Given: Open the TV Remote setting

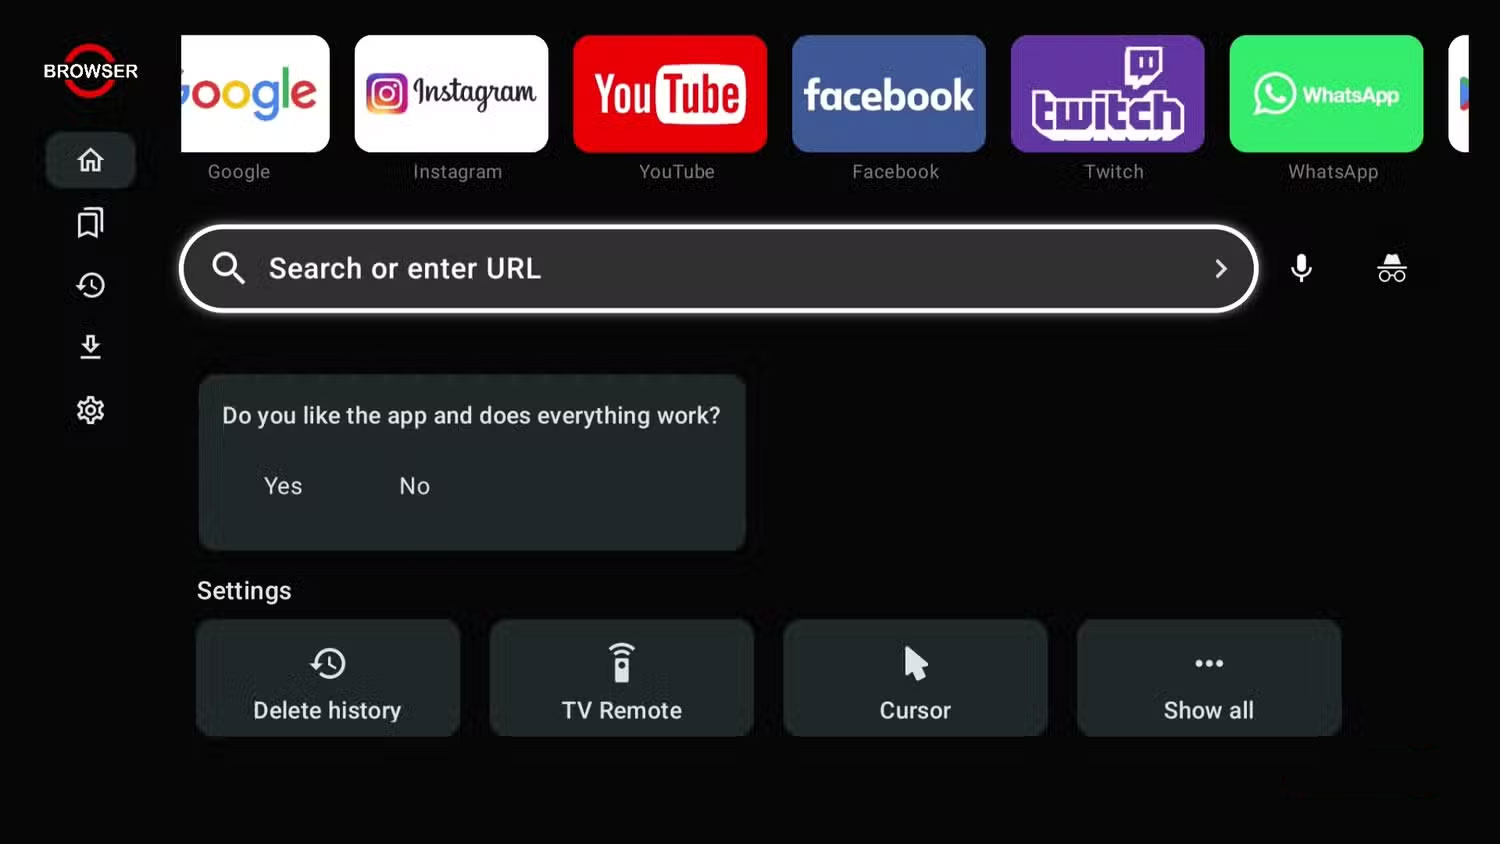Looking at the screenshot, I should 621,678.
